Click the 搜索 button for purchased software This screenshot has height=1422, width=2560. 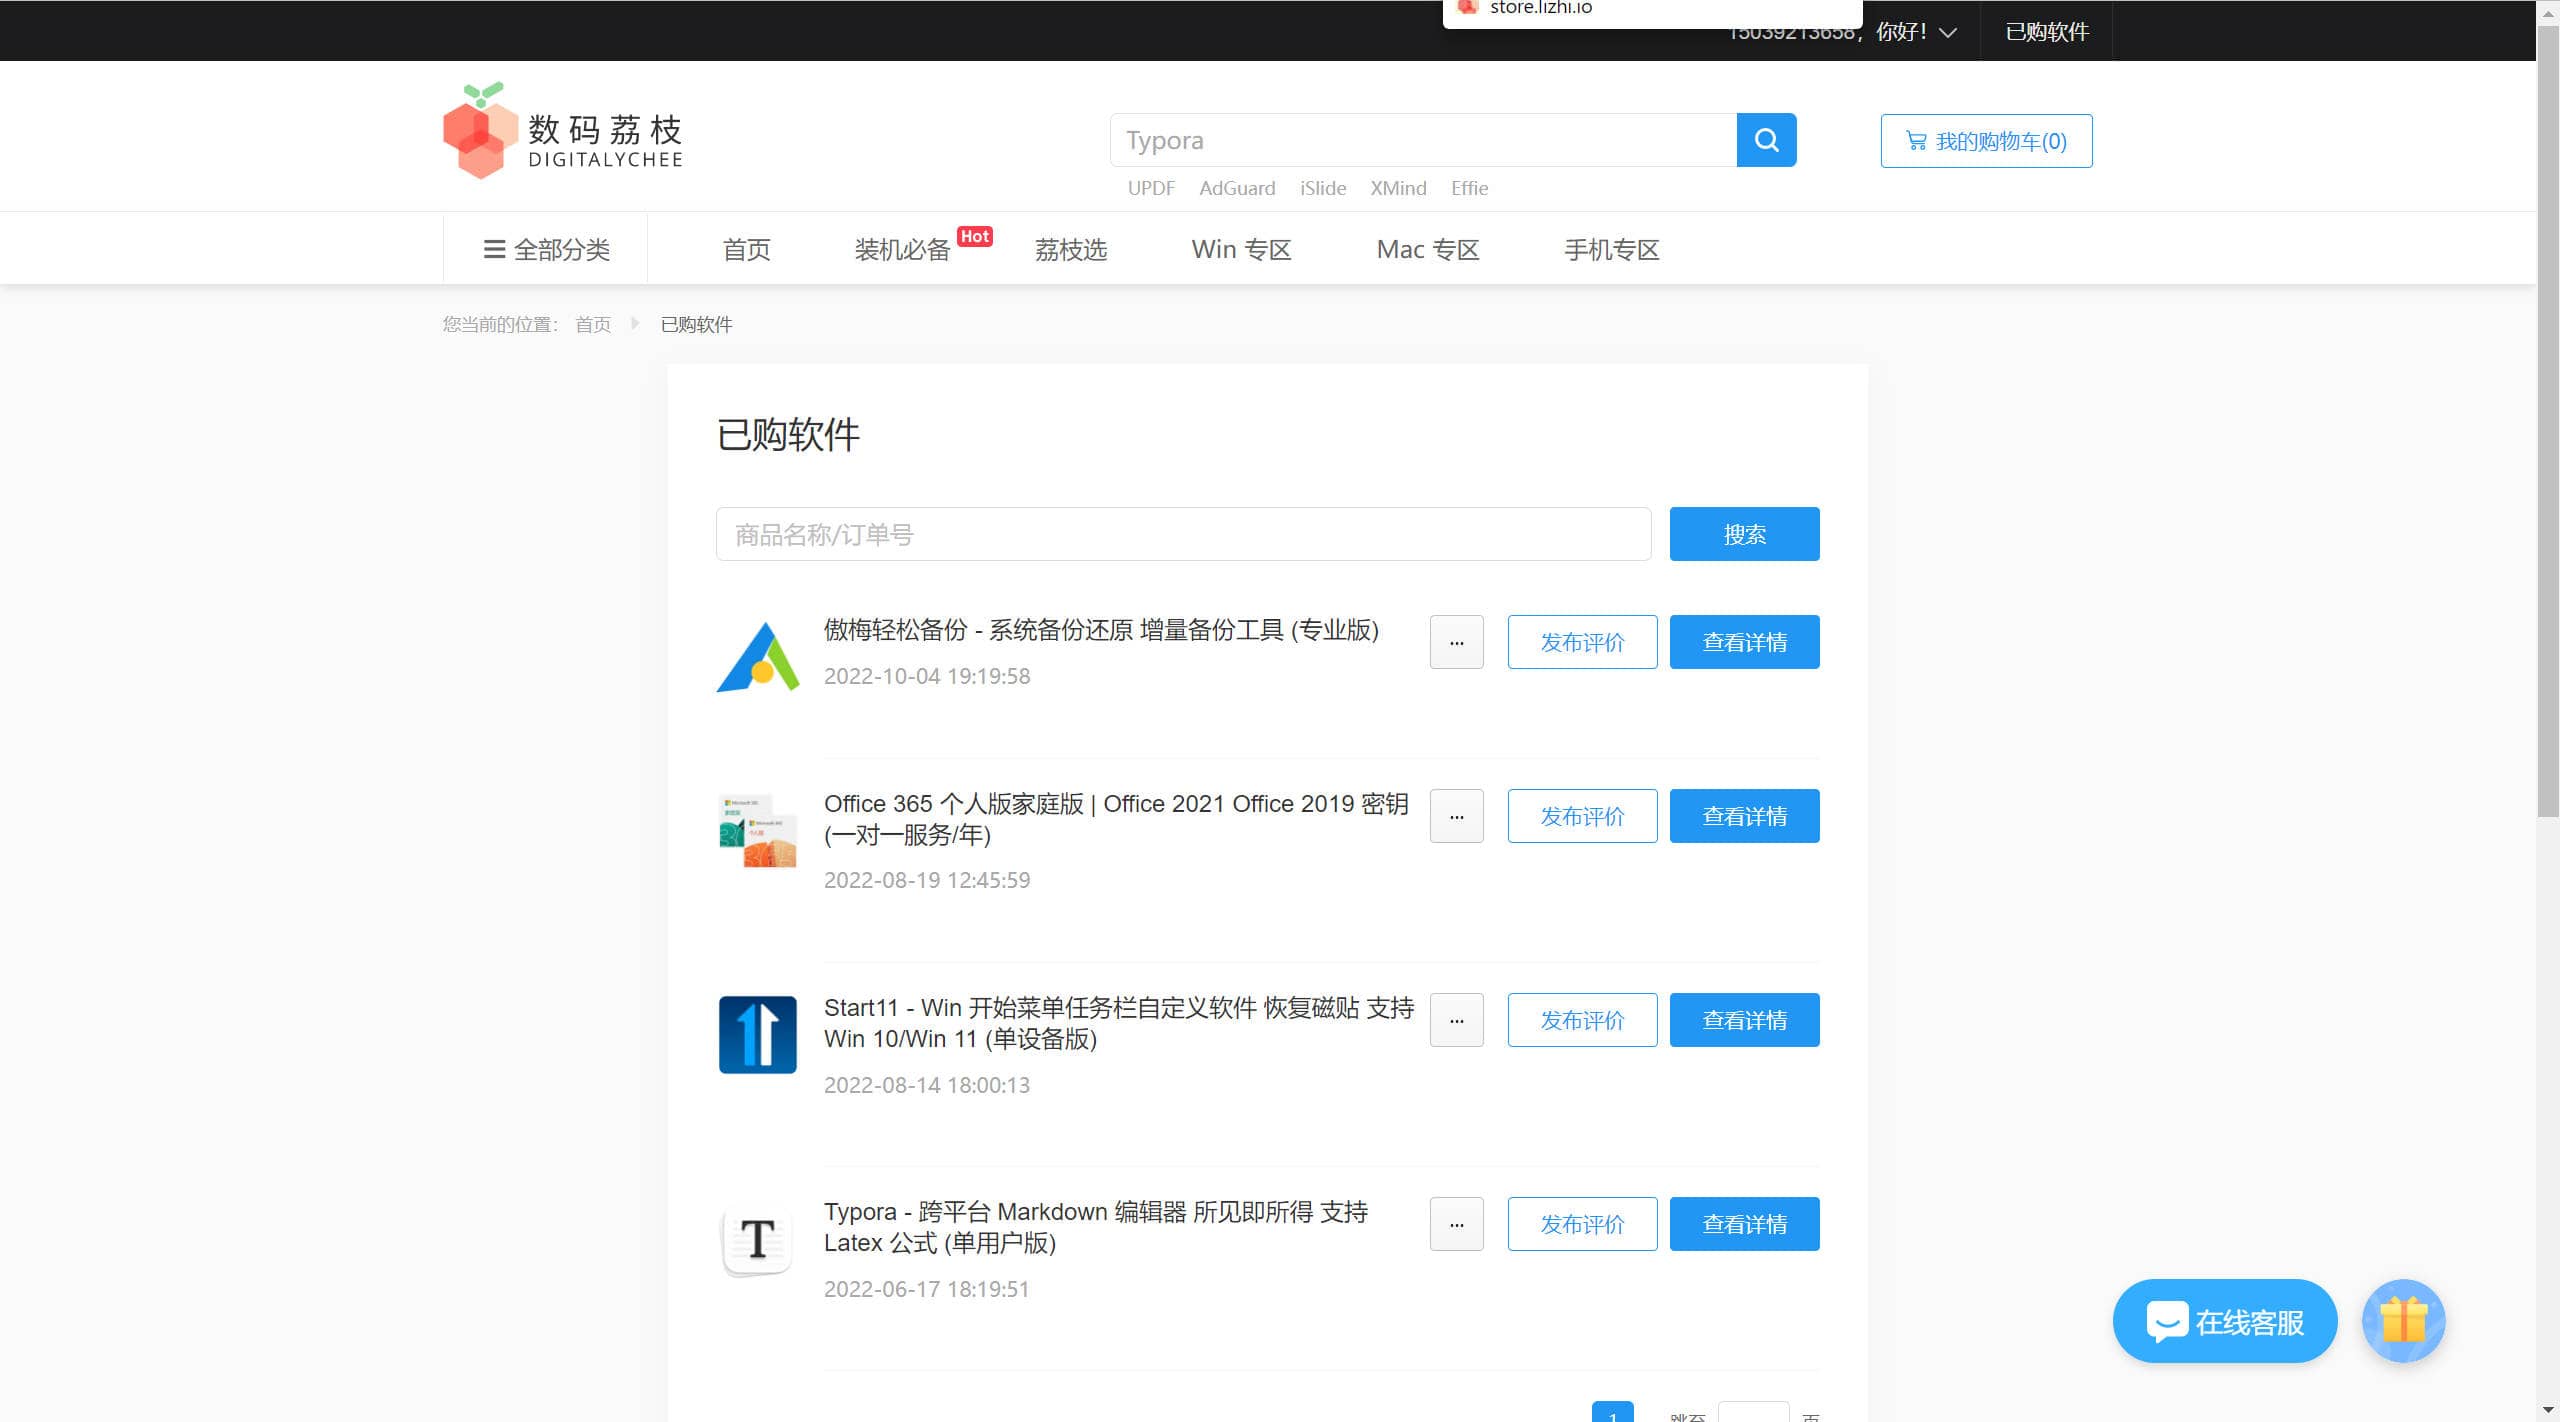[1744, 534]
